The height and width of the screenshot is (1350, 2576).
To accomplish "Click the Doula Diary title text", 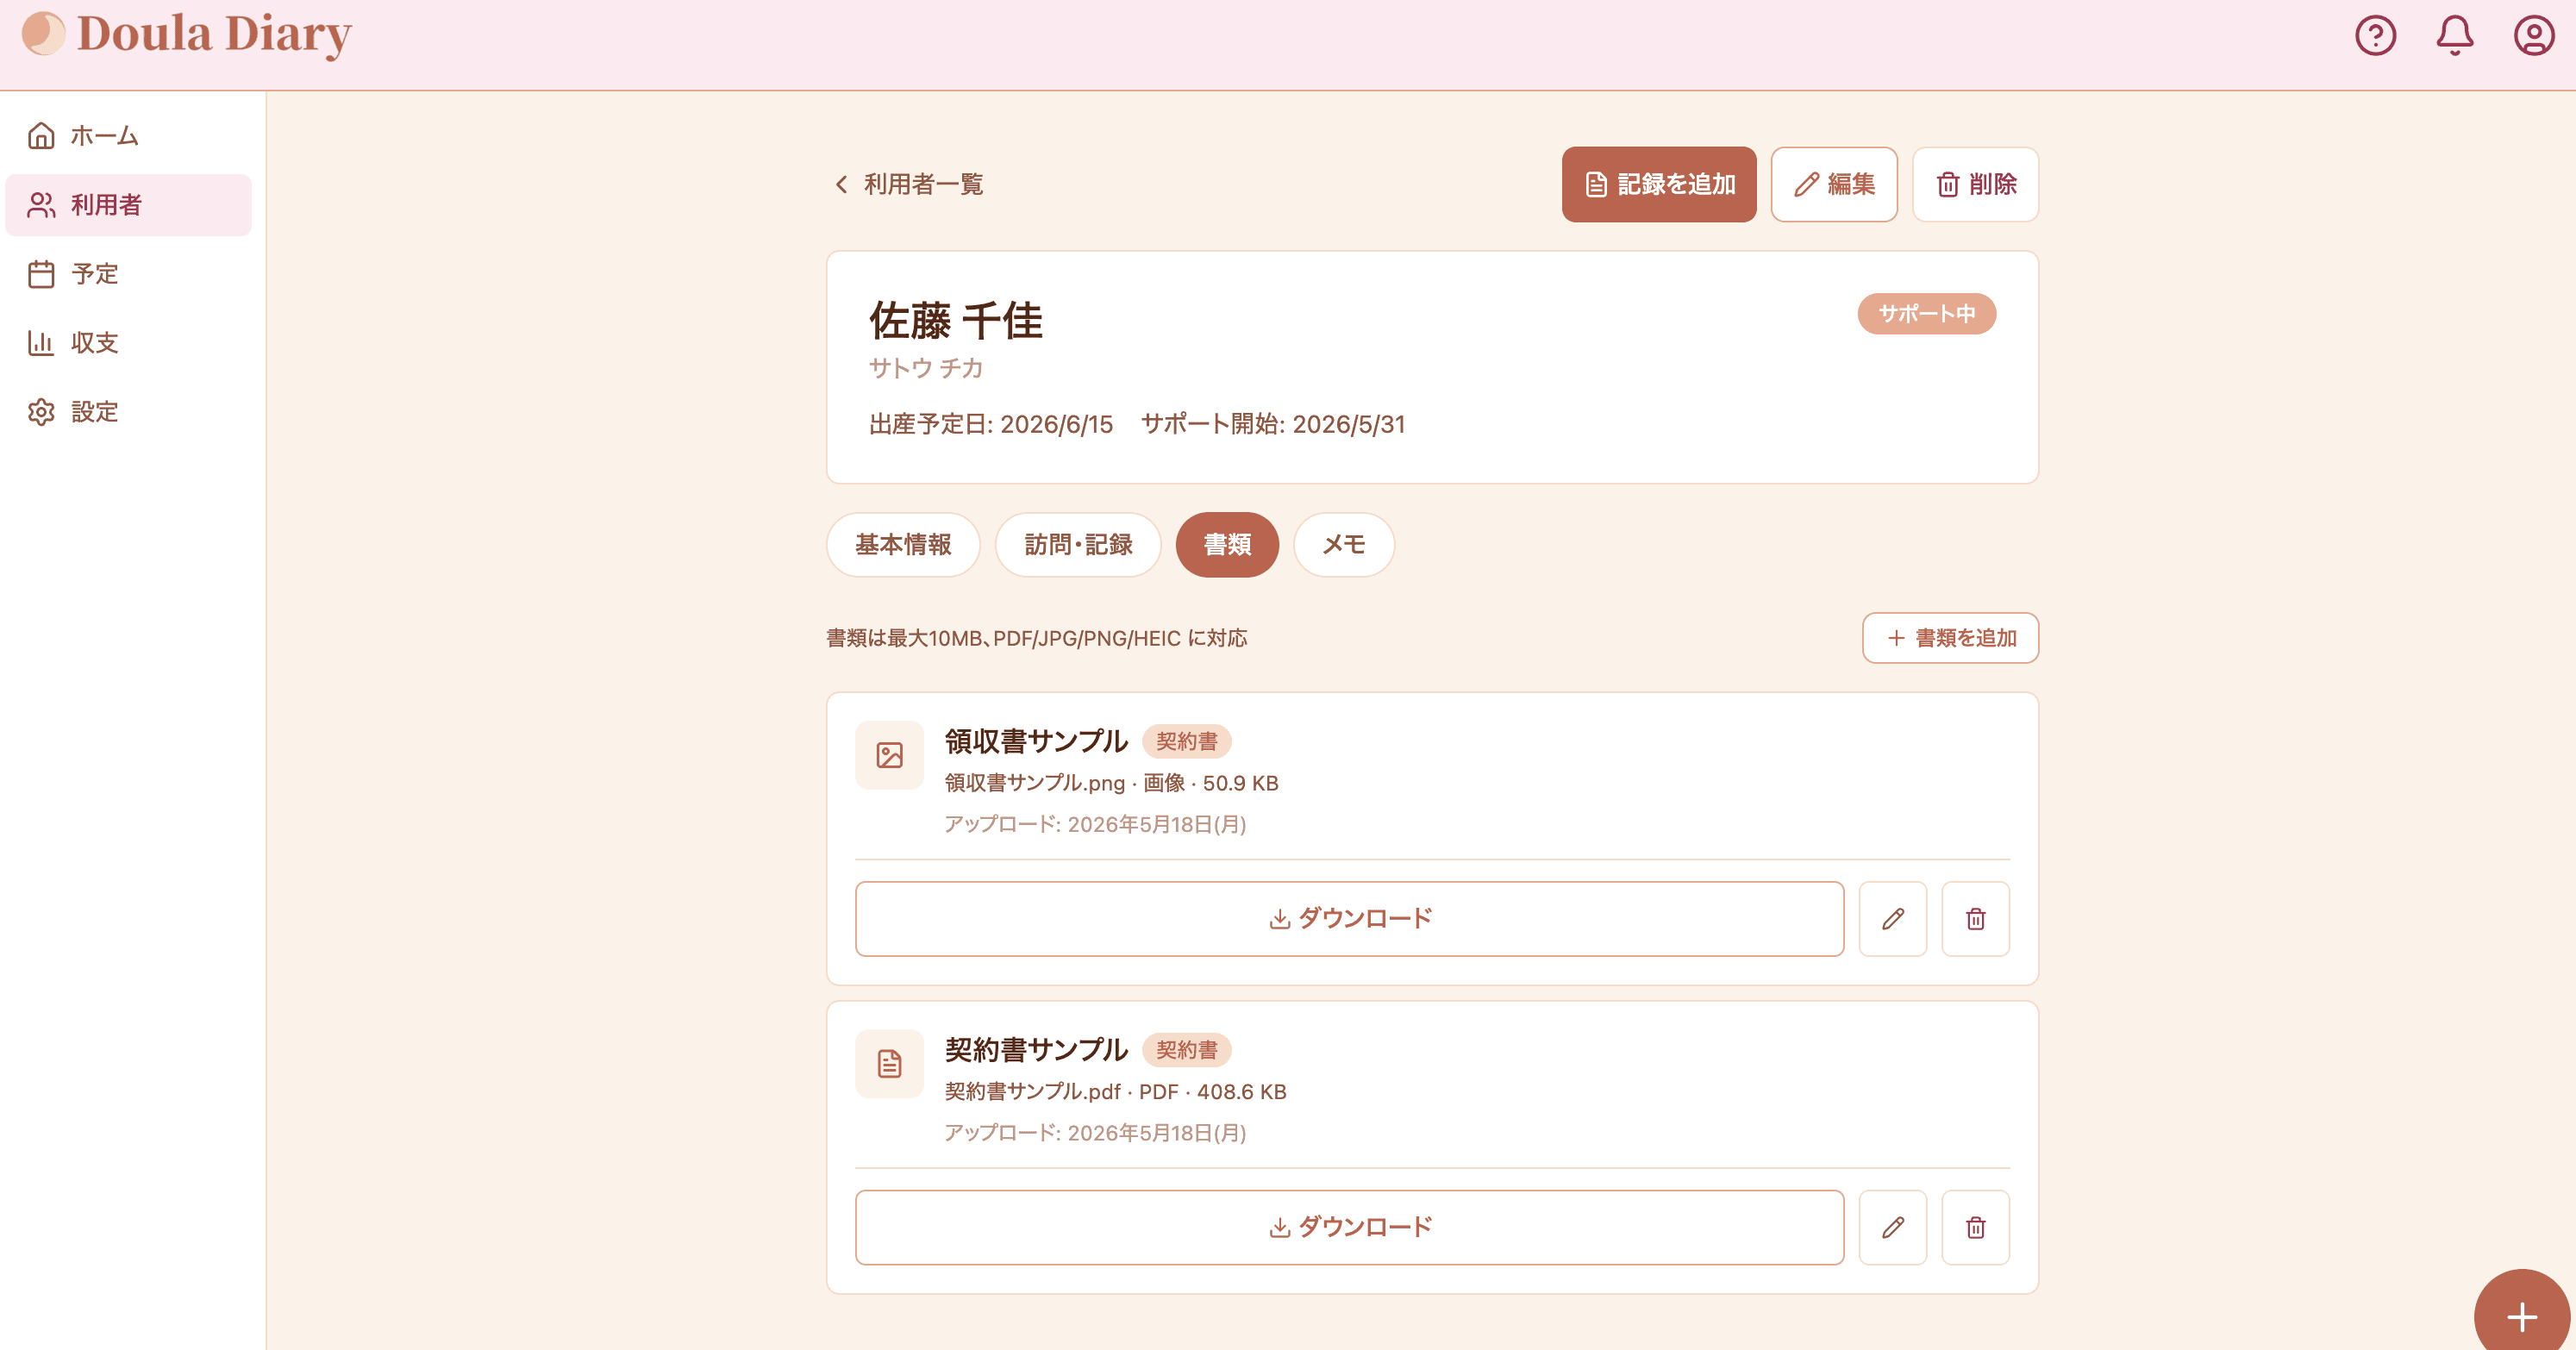I will [214, 35].
